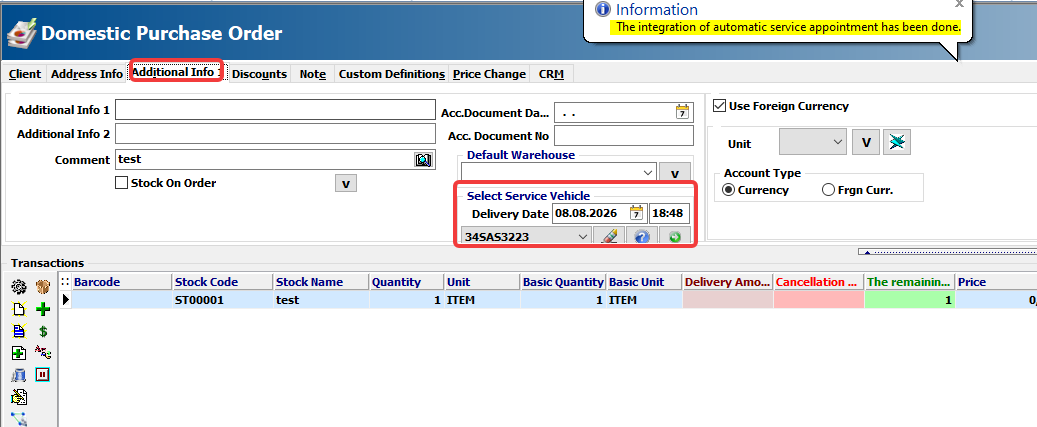Click the Additional Info 1 input field
This screenshot has width=1037, height=427.
[x=276, y=110]
